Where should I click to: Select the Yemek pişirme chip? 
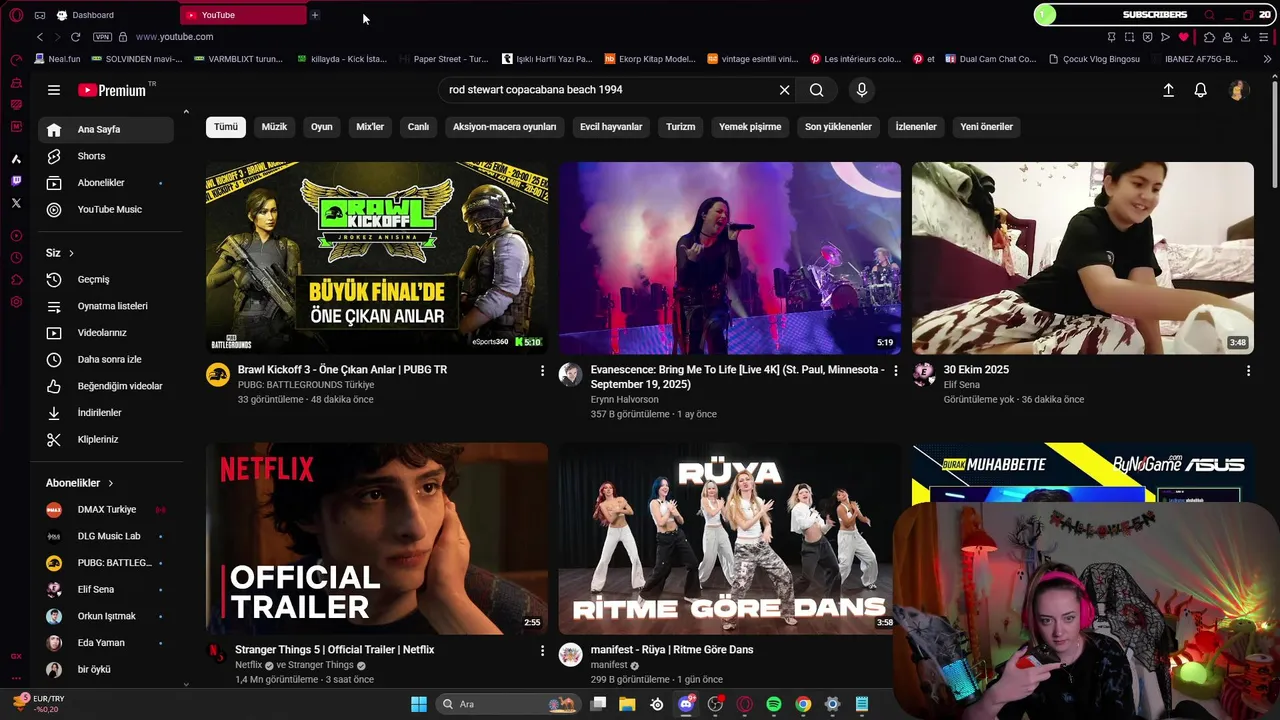(x=750, y=127)
